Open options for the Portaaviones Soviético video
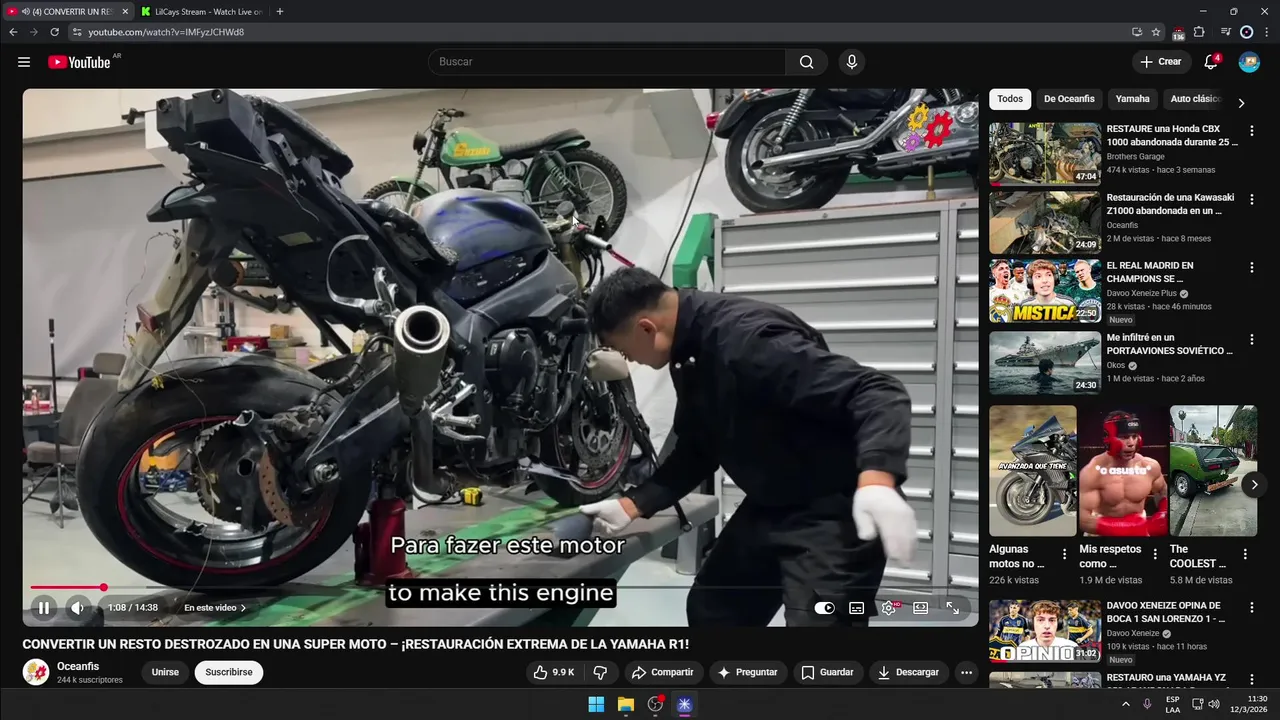This screenshot has height=720, width=1280. pos(1251,339)
